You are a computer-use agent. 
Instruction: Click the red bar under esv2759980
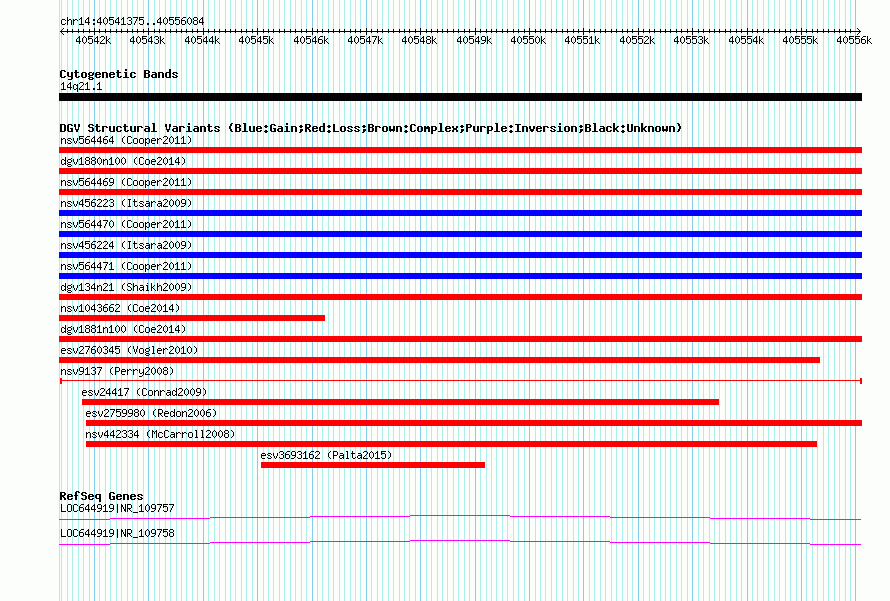point(474,423)
